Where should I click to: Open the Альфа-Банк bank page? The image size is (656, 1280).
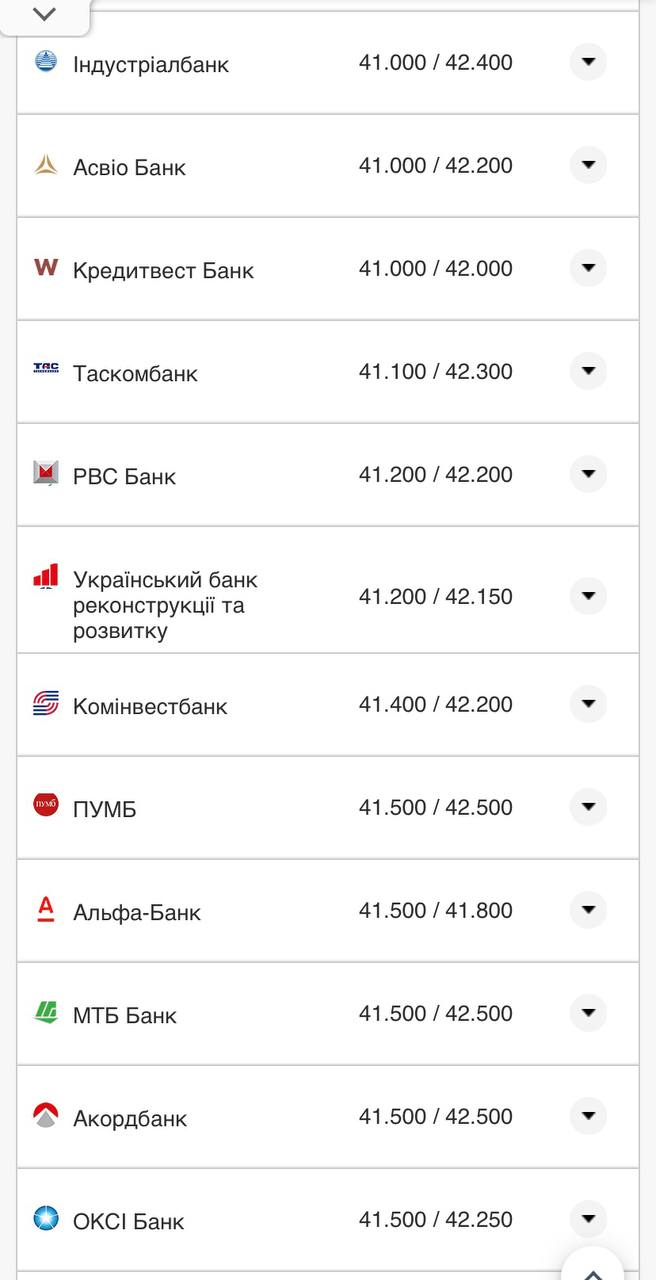coord(135,911)
